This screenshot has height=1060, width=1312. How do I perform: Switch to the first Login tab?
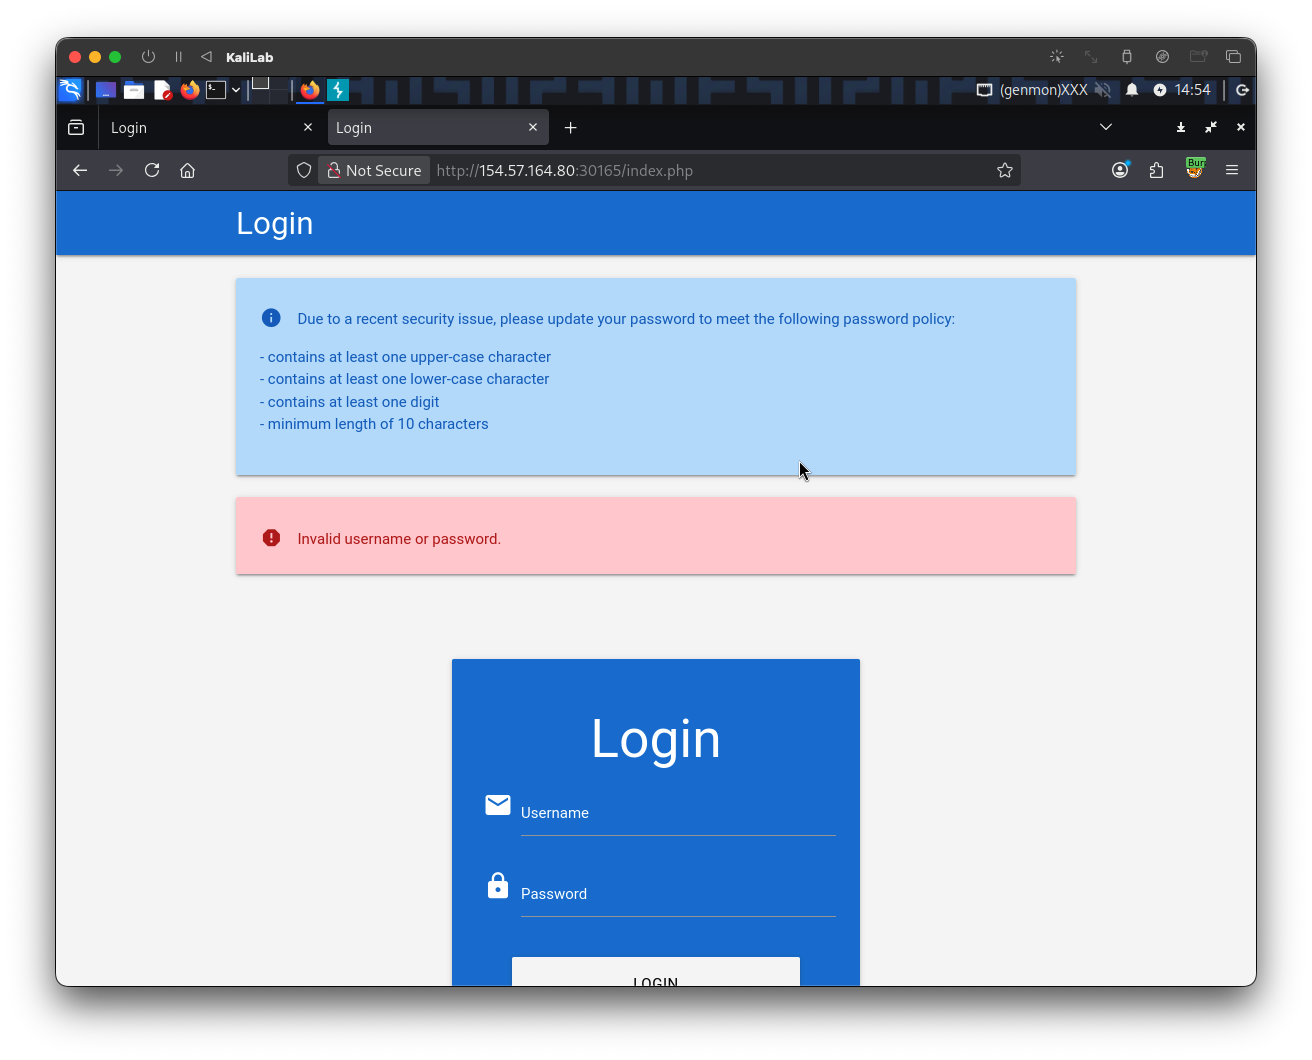[200, 128]
